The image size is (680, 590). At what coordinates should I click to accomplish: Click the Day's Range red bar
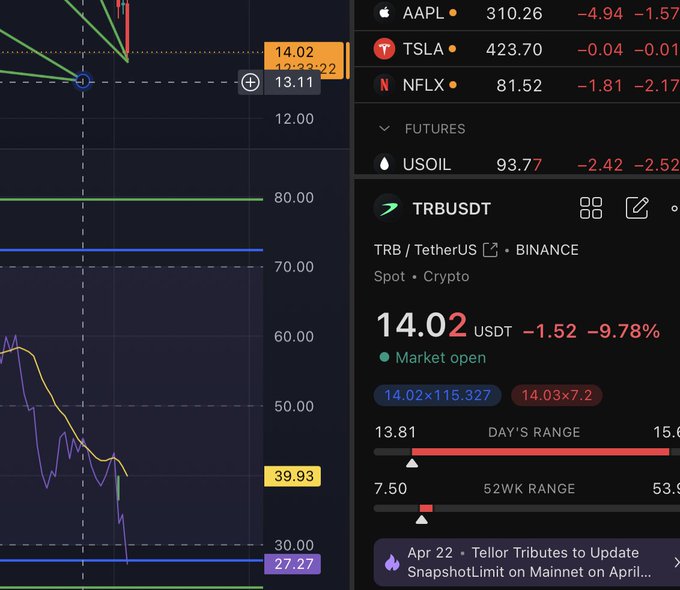(540, 452)
